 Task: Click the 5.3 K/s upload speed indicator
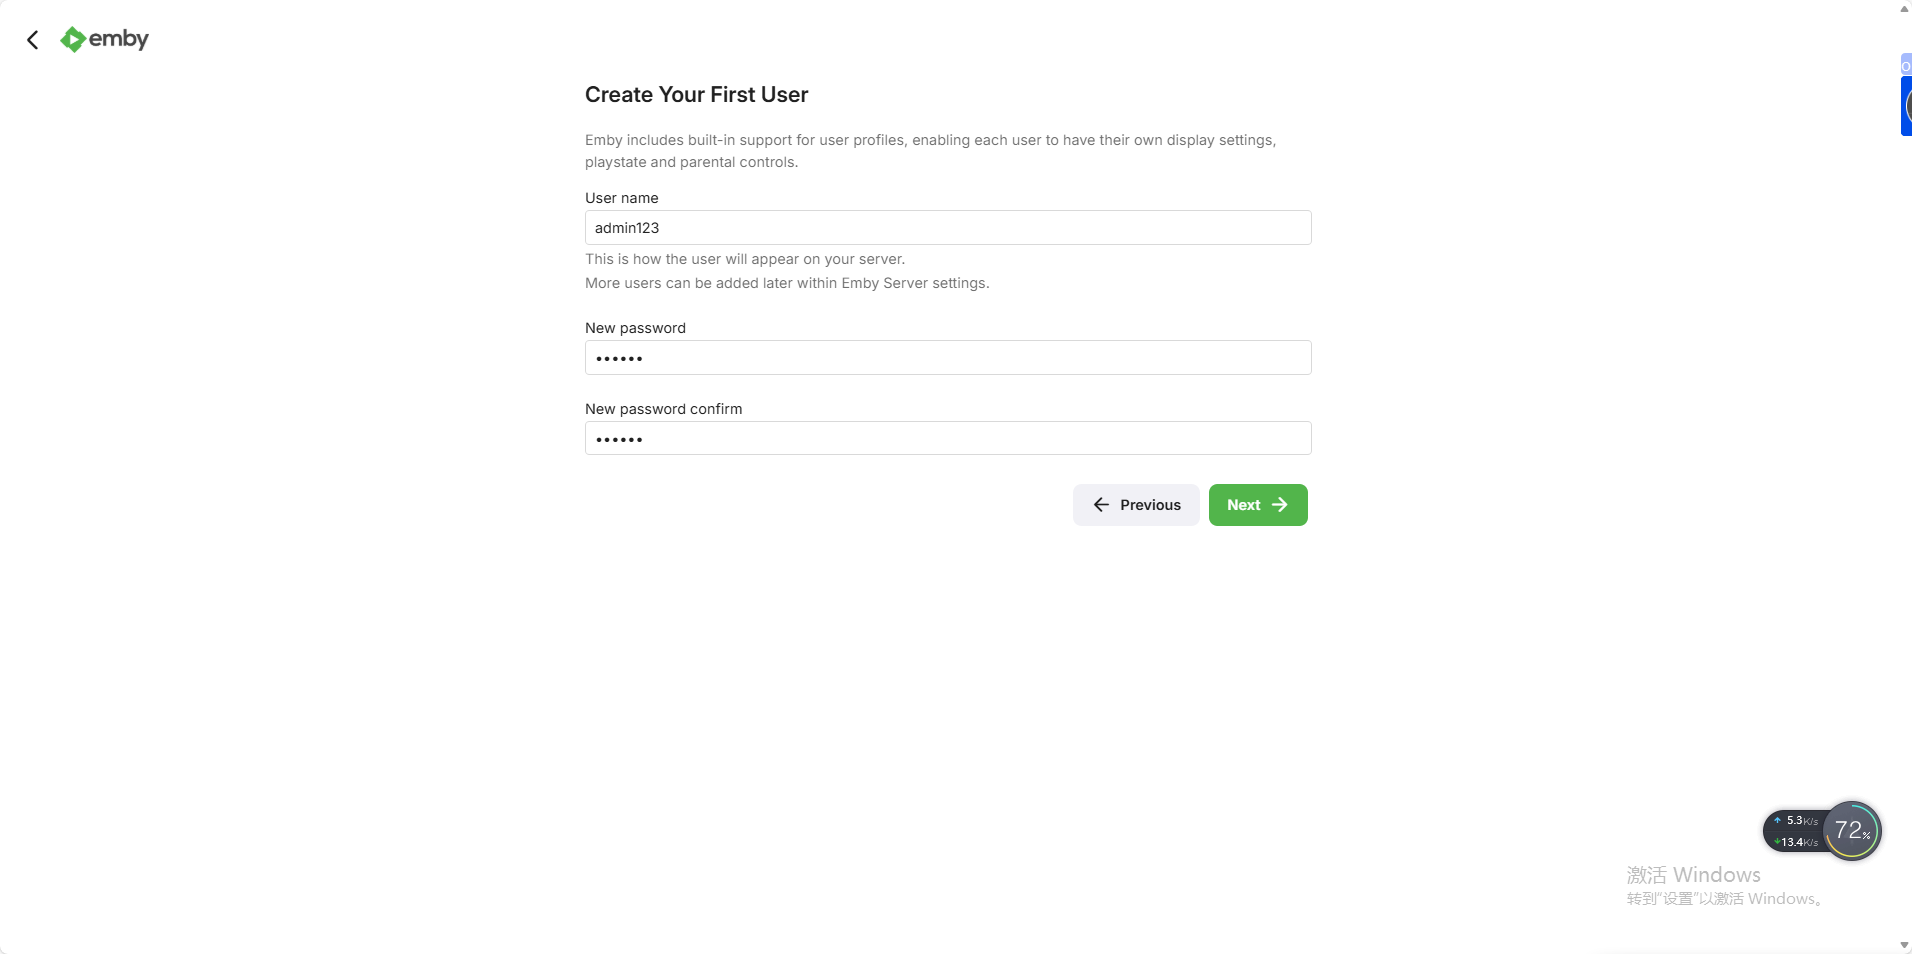pos(1797,820)
